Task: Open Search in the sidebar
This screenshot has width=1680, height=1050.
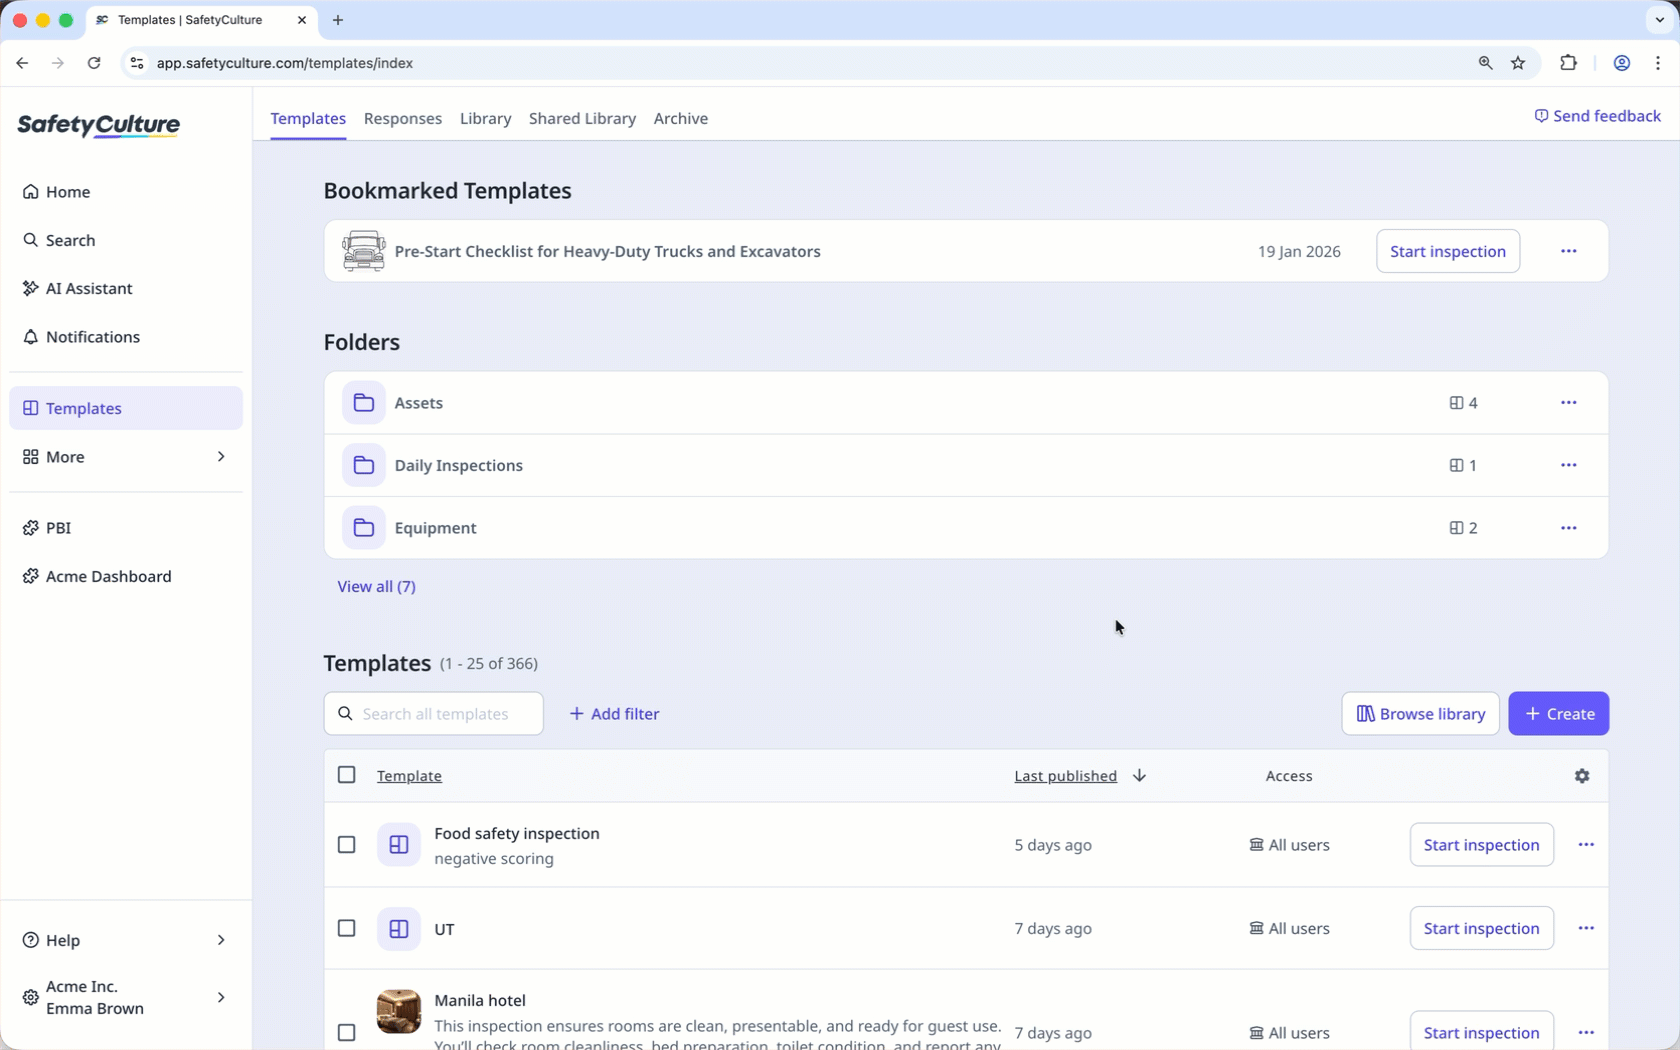Action: pos(125,240)
